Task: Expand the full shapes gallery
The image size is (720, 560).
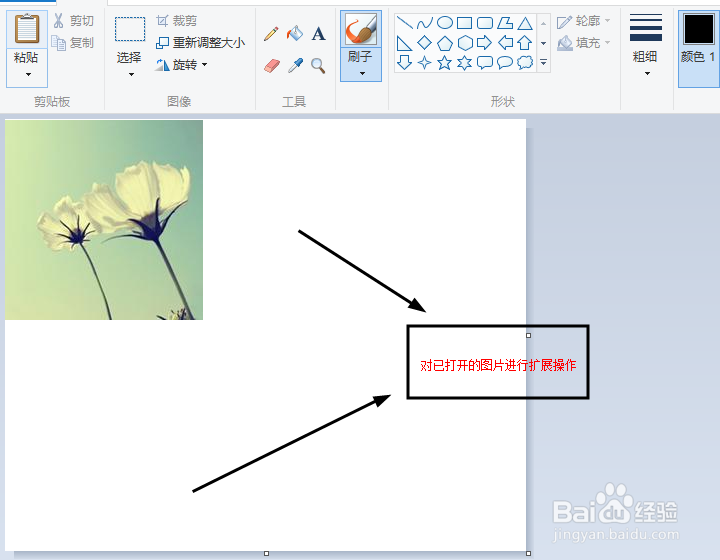Action: [x=543, y=62]
